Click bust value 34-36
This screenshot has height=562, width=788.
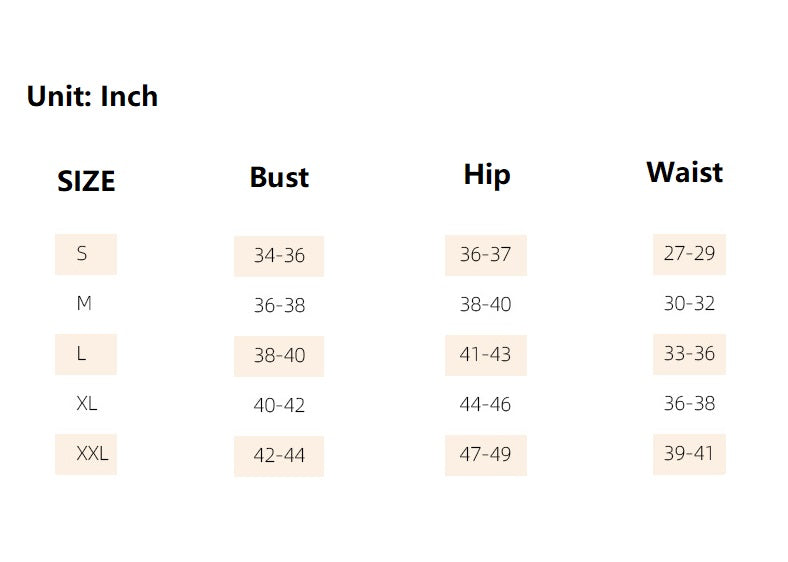click(x=279, y=256)
